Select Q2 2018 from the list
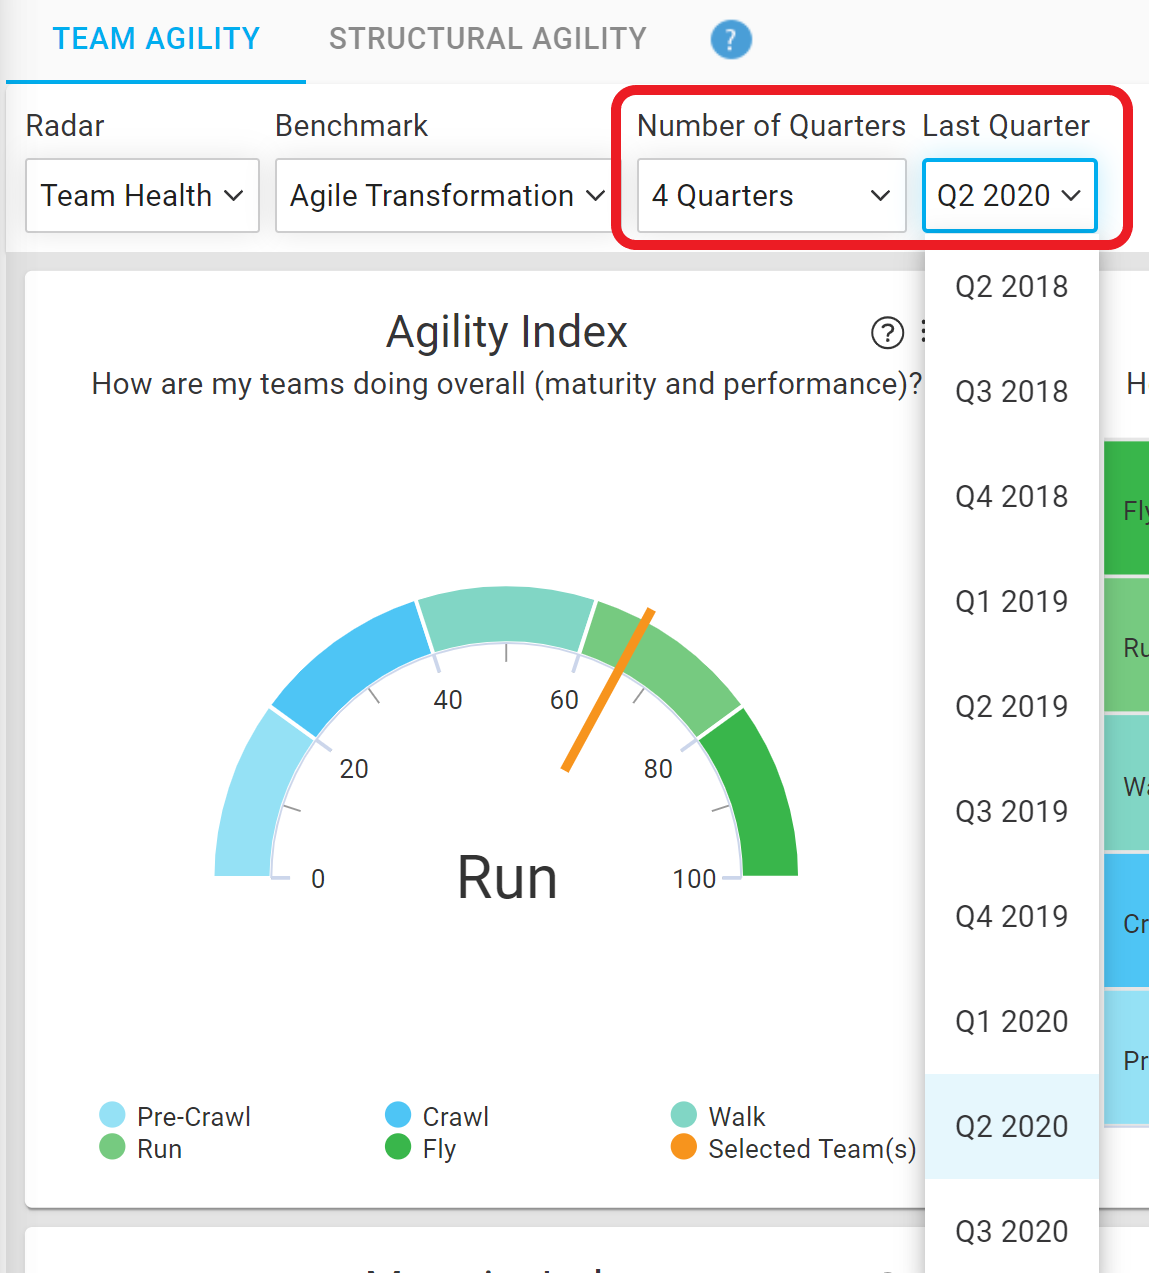 pyautogui.click(x=1012, y=287)
